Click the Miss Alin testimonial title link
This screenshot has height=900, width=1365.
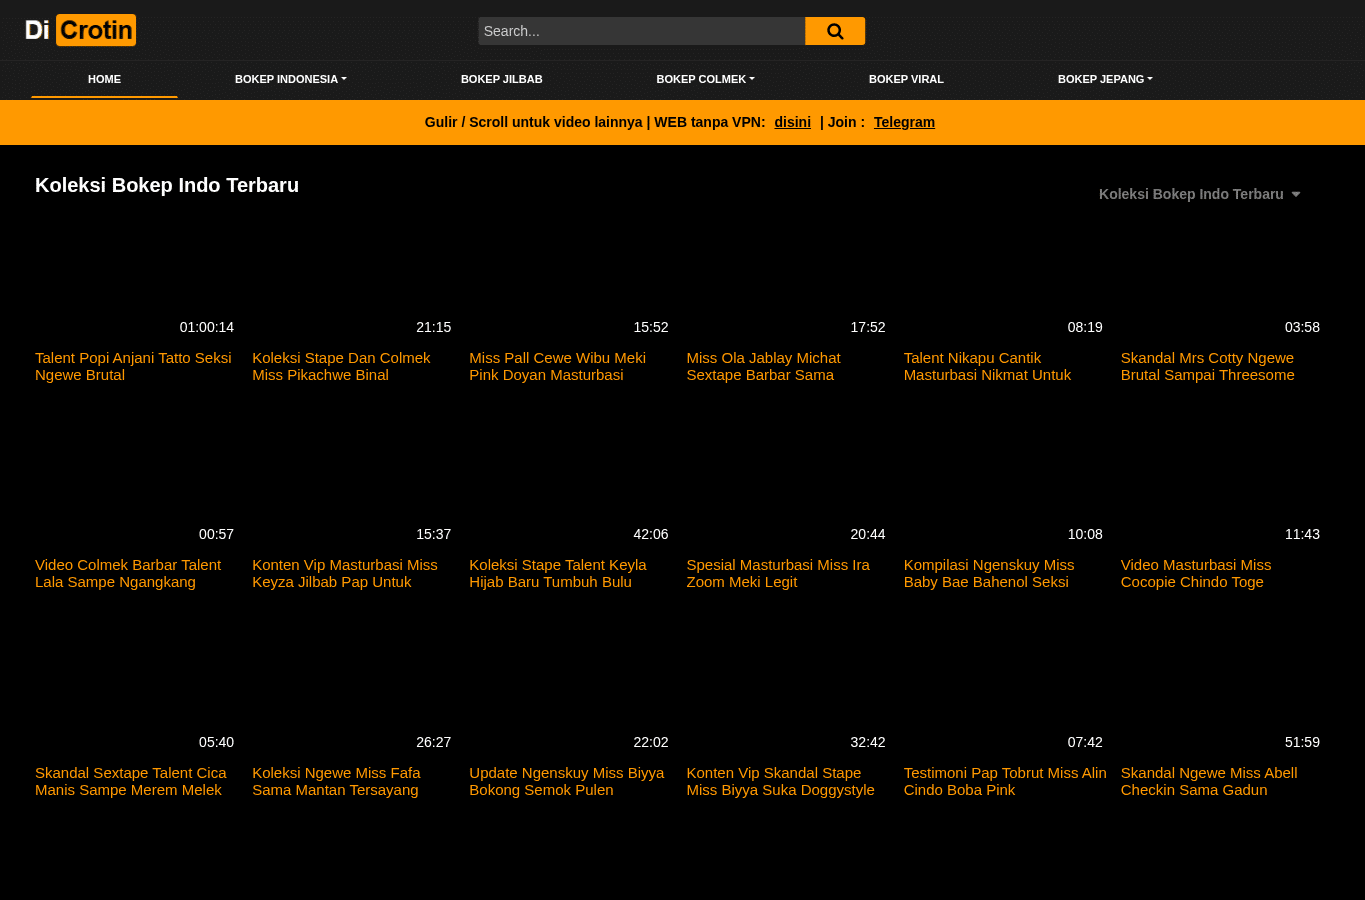1005,781
